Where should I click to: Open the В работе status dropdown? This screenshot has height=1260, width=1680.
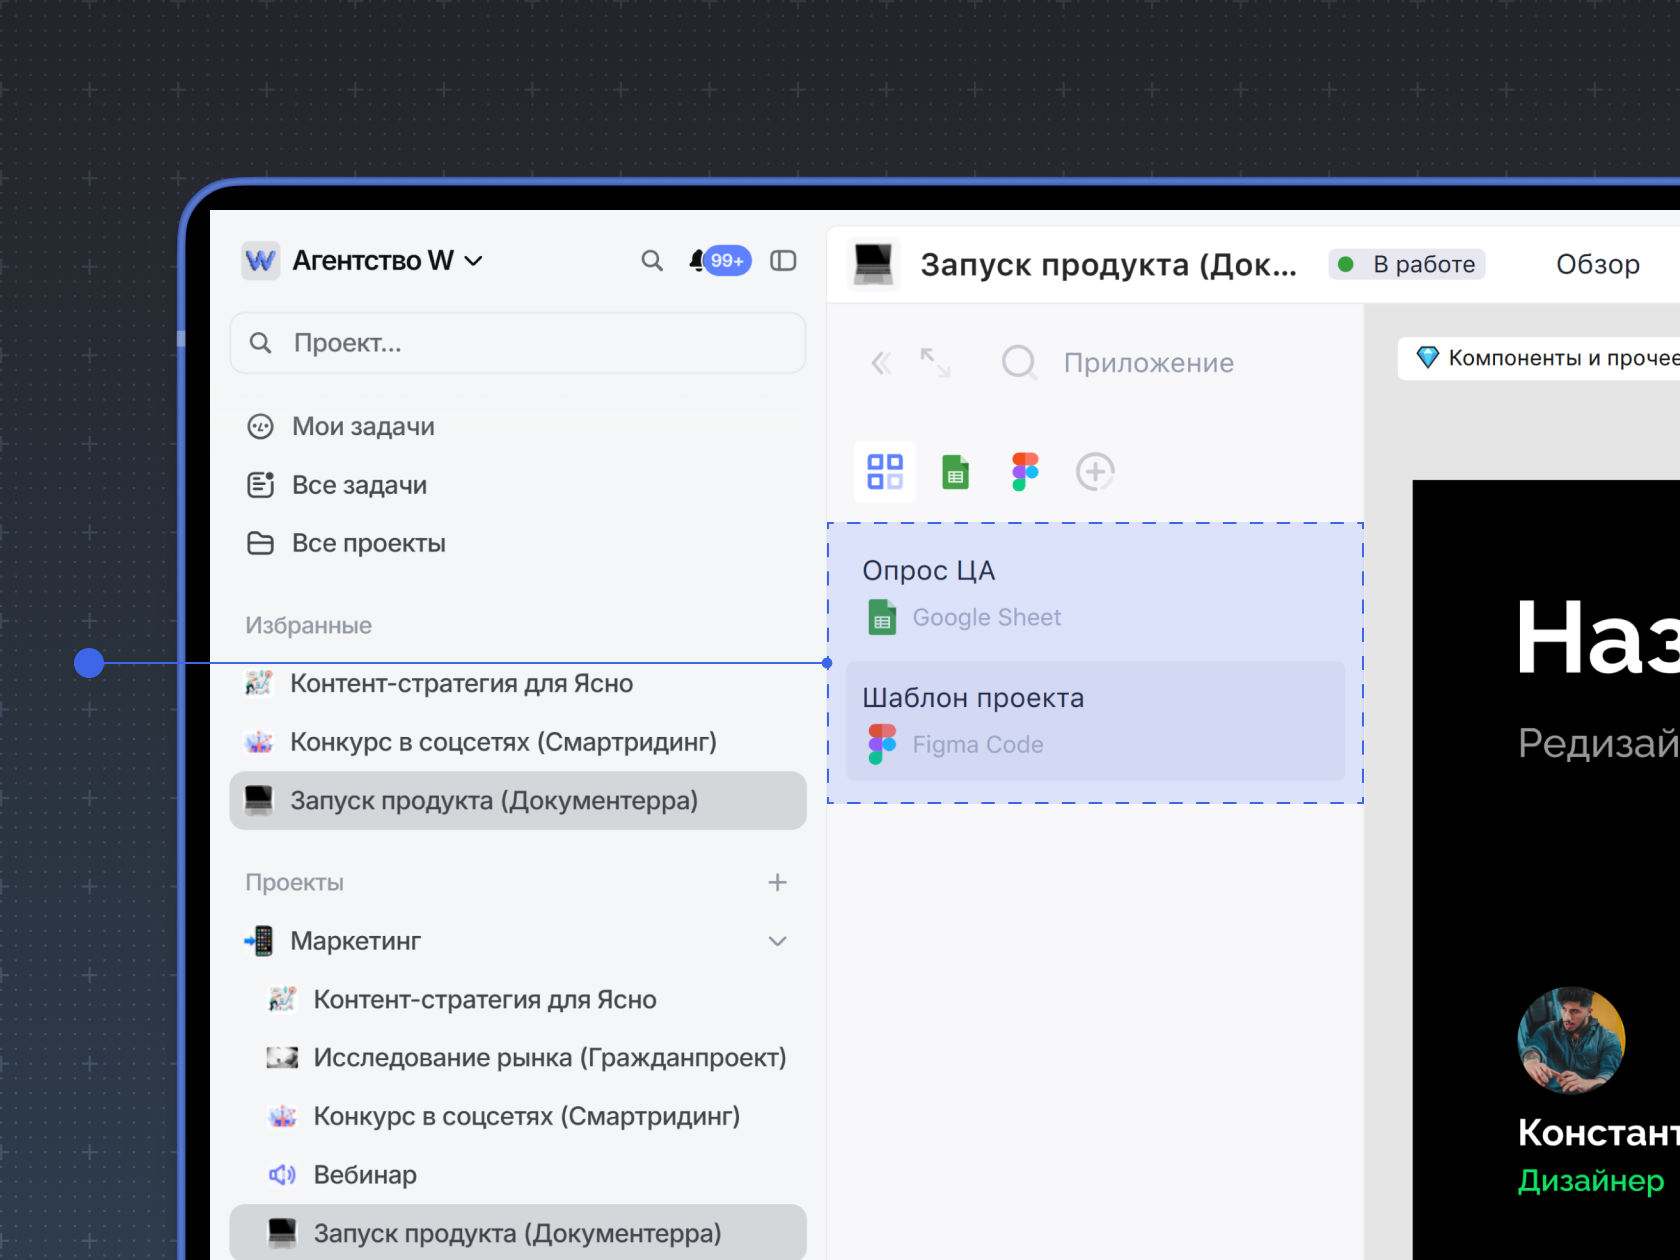pos(1407,264)
